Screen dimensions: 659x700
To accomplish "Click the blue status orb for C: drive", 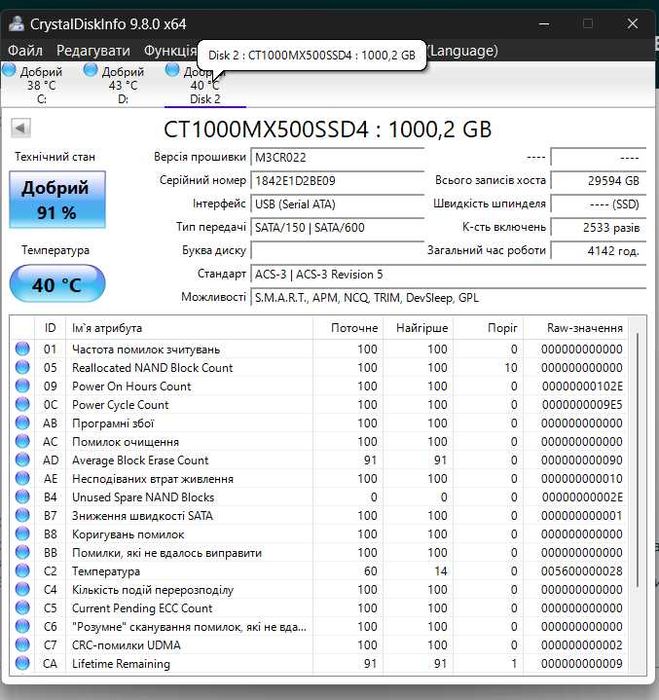I will 9,70.
